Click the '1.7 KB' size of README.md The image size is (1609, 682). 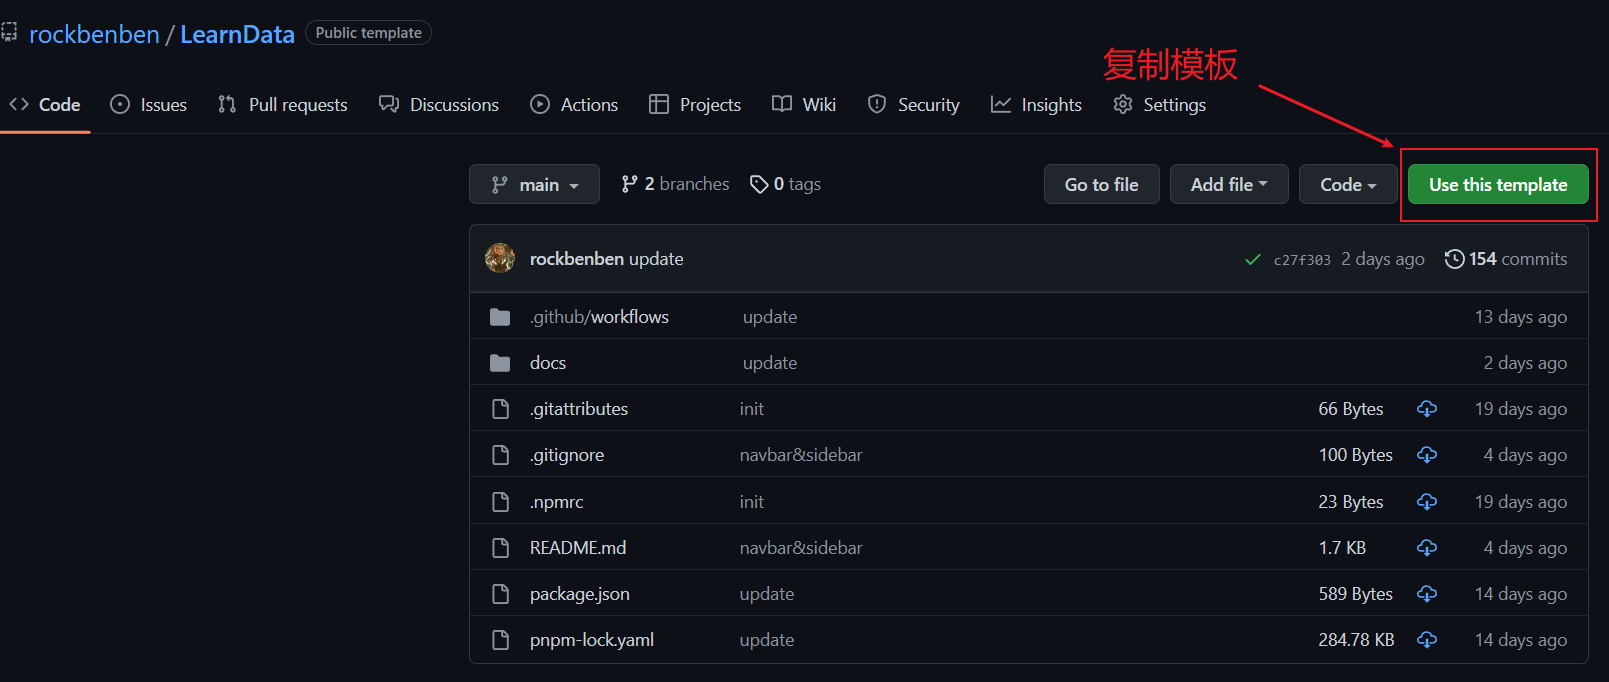(1342, 547)
